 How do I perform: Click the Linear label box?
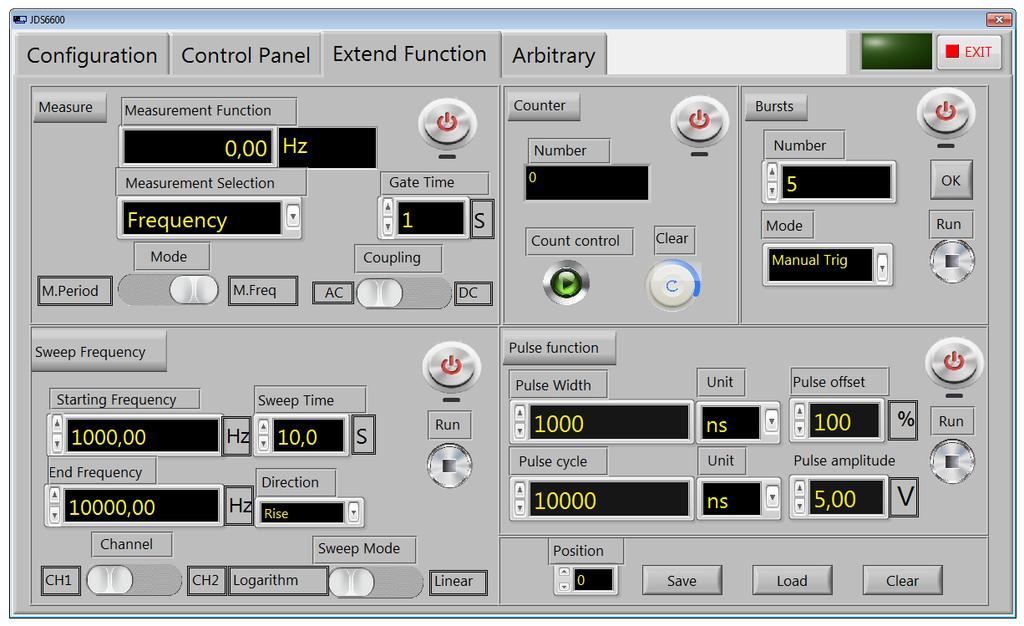[458, 582]
